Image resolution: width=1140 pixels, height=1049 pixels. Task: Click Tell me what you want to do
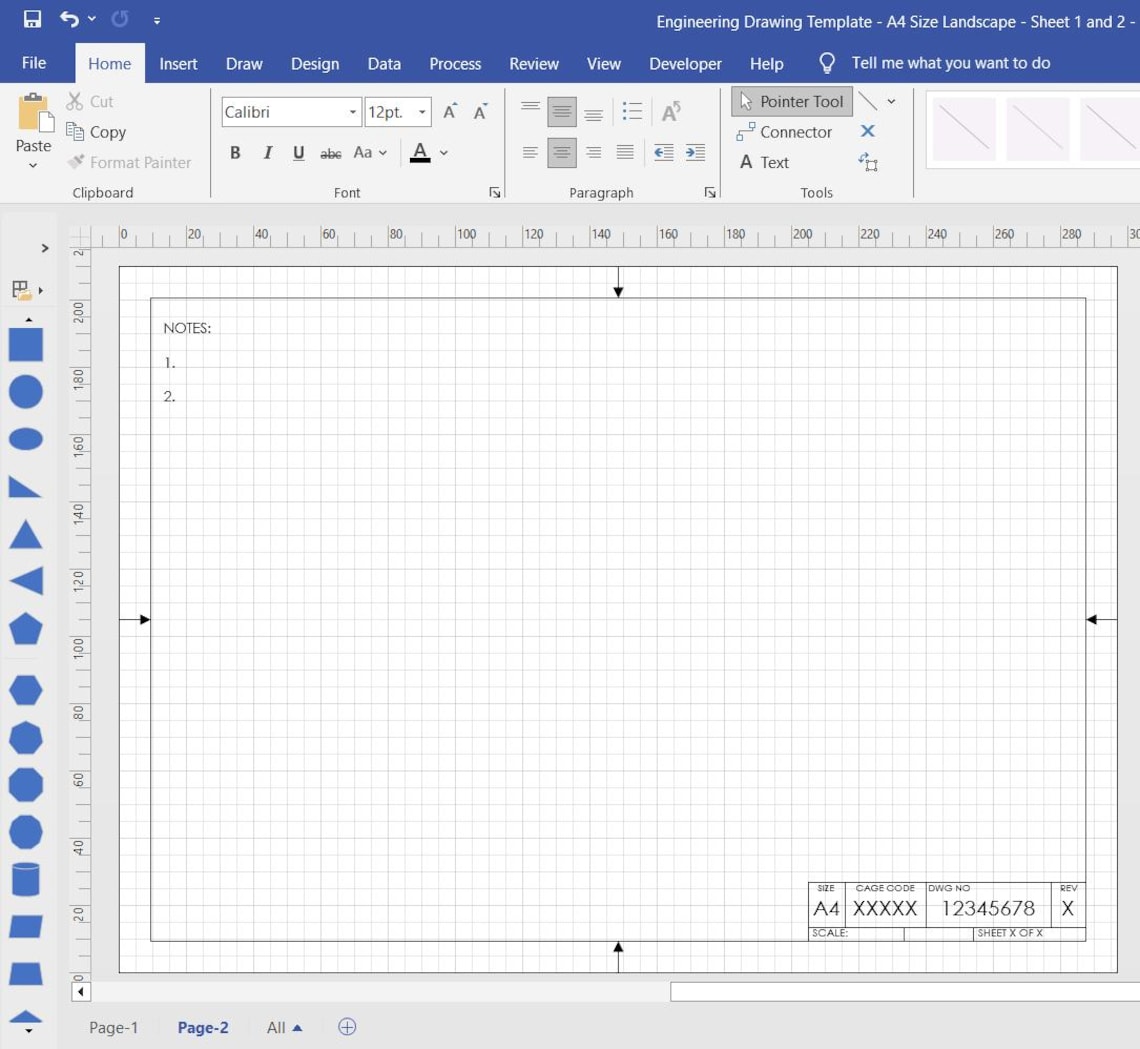(x=950, y=63)
